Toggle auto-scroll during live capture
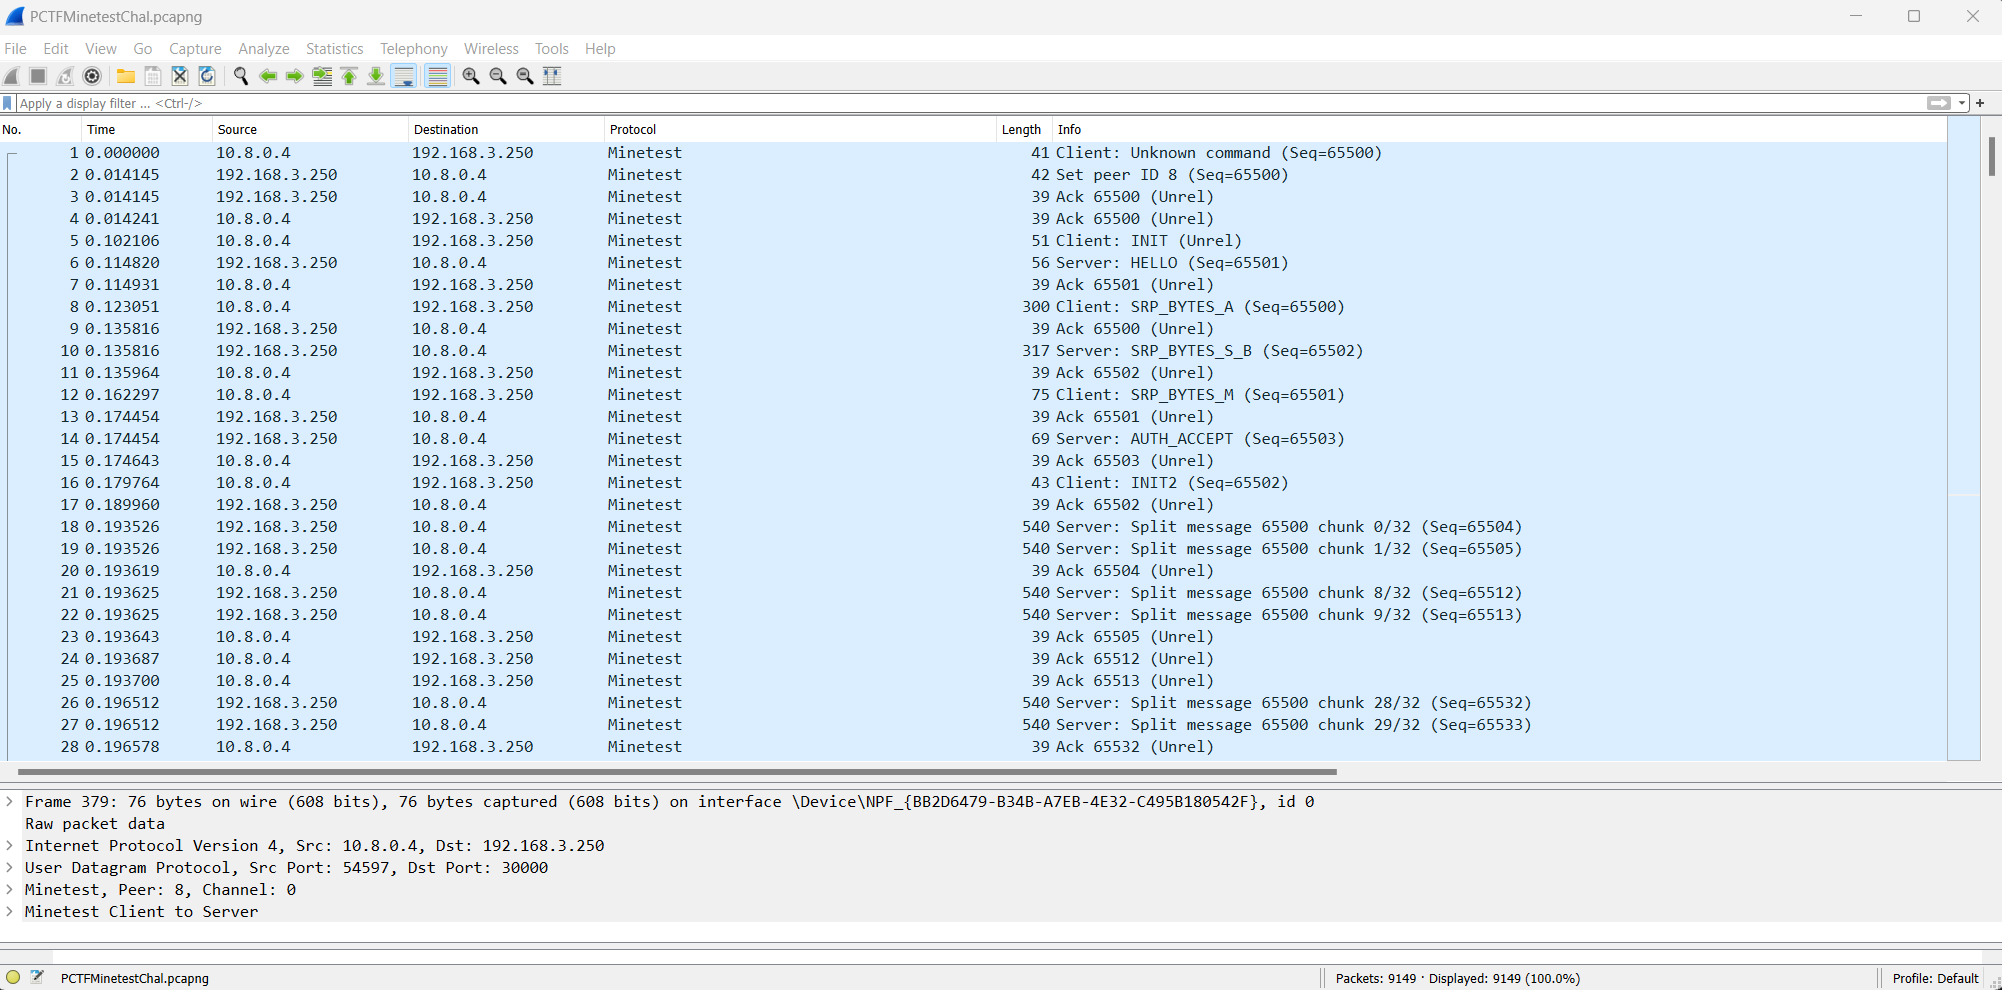2002x990 pixels. 404,76
